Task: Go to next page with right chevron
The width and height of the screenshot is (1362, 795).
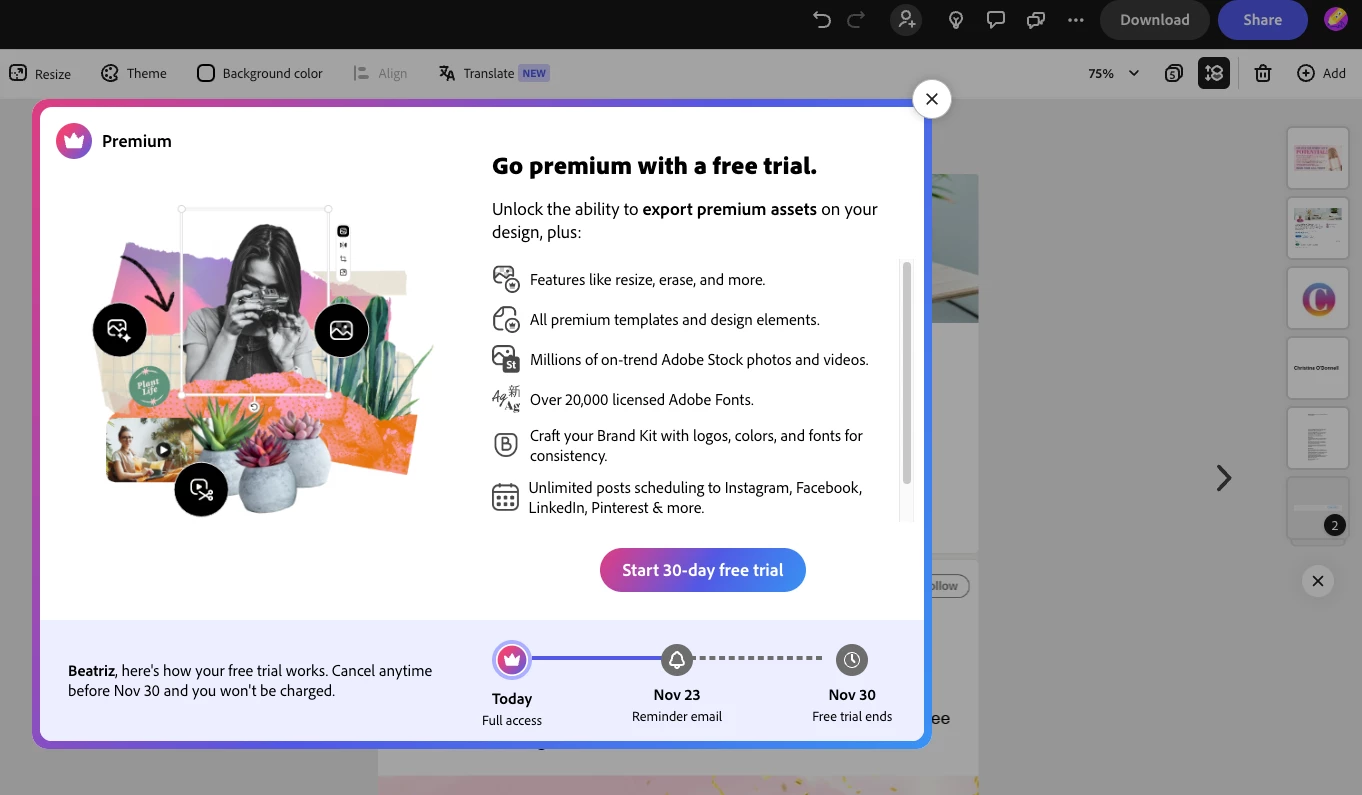Action: [x=1223, y=478]
